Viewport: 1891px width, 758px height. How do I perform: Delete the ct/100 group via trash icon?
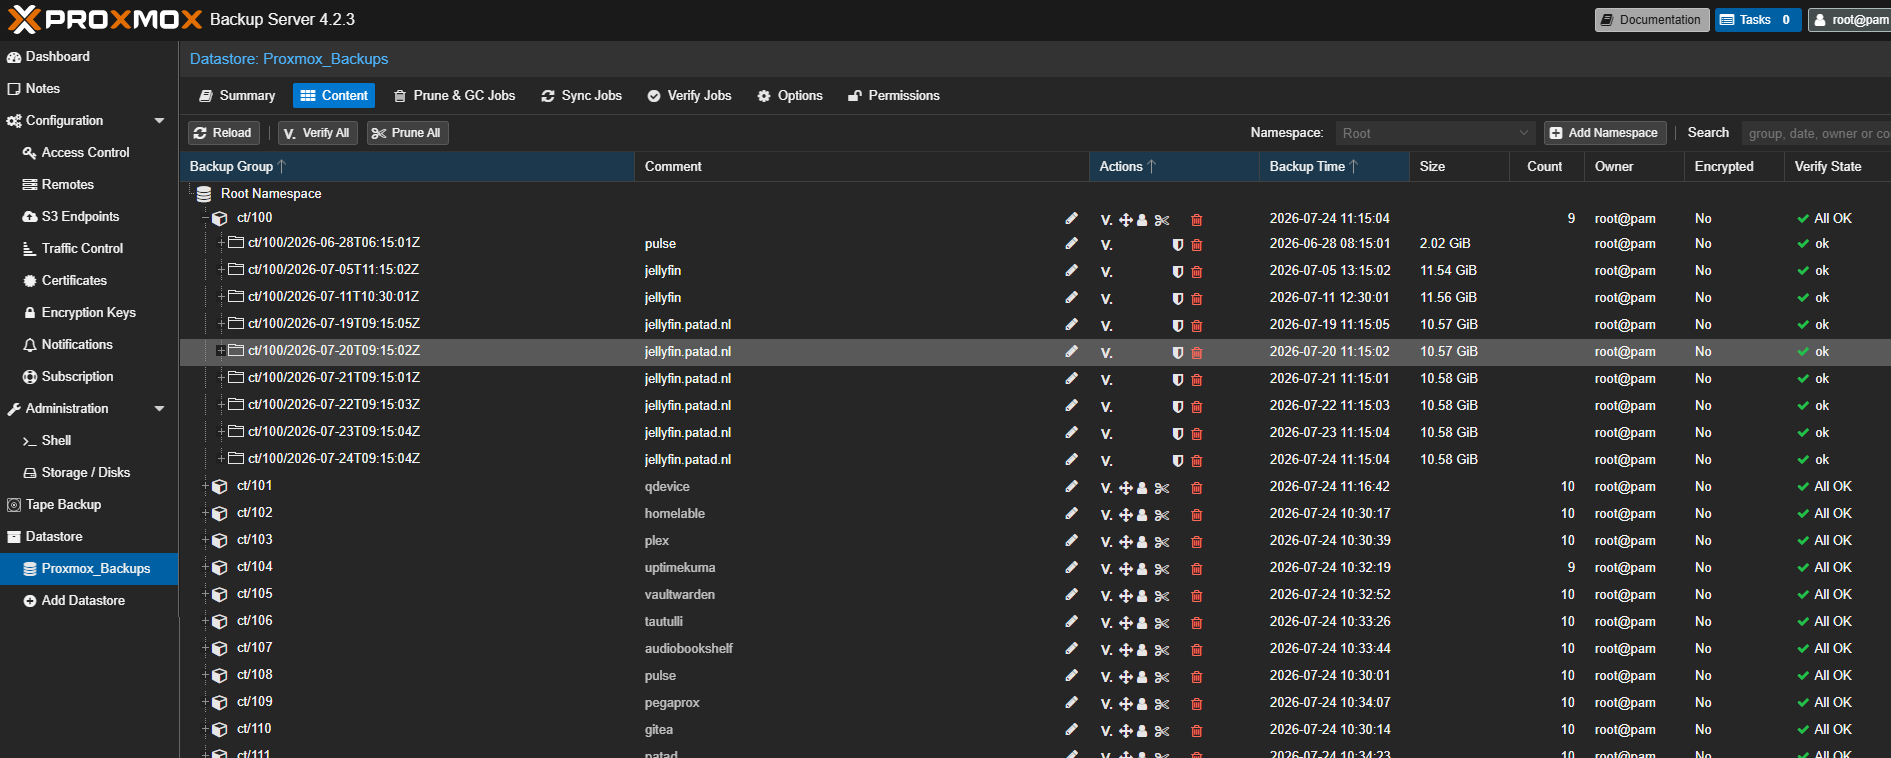1196,220
